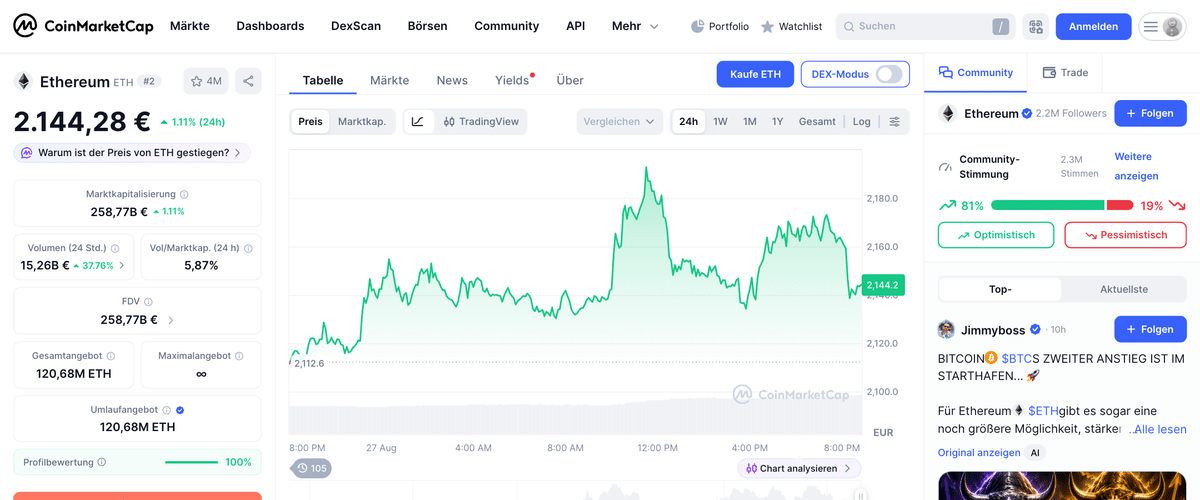Expand the FDV details chevron
Viewport: 1200px width, 500px height.
pyautogui.click(x=171, y=320)
